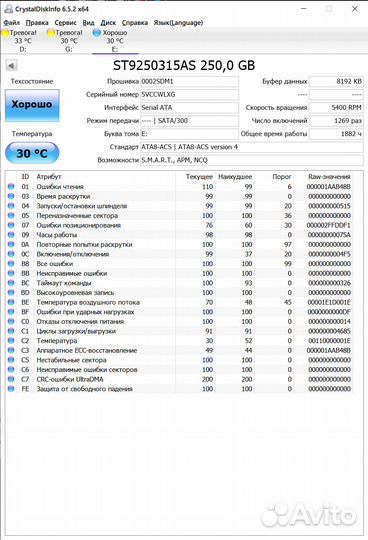Click the blue Хорошо health status button
The width and height of the screenshot is (368, 540).
tap(32, 105)
